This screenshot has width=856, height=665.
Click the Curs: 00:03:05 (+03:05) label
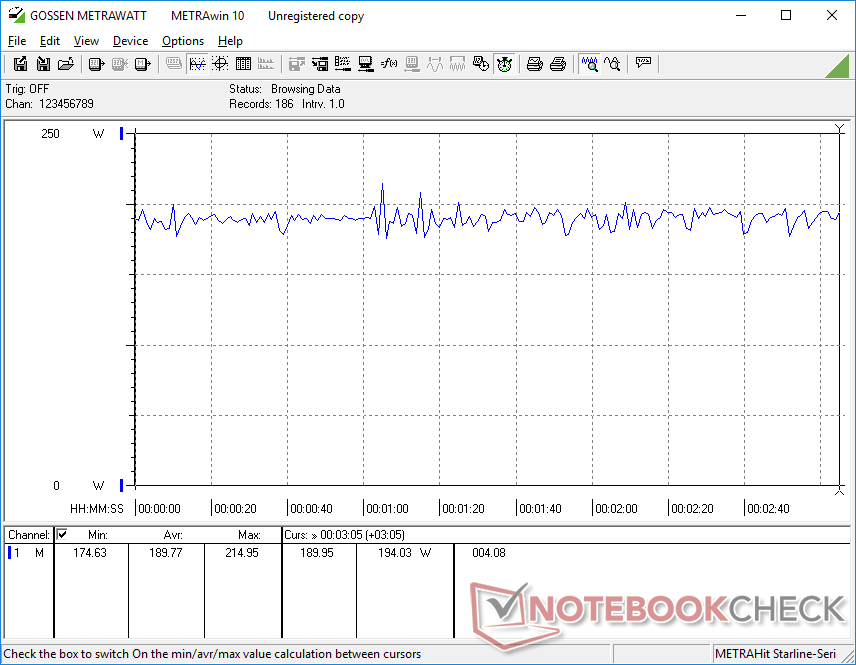[x=344, y=535]
